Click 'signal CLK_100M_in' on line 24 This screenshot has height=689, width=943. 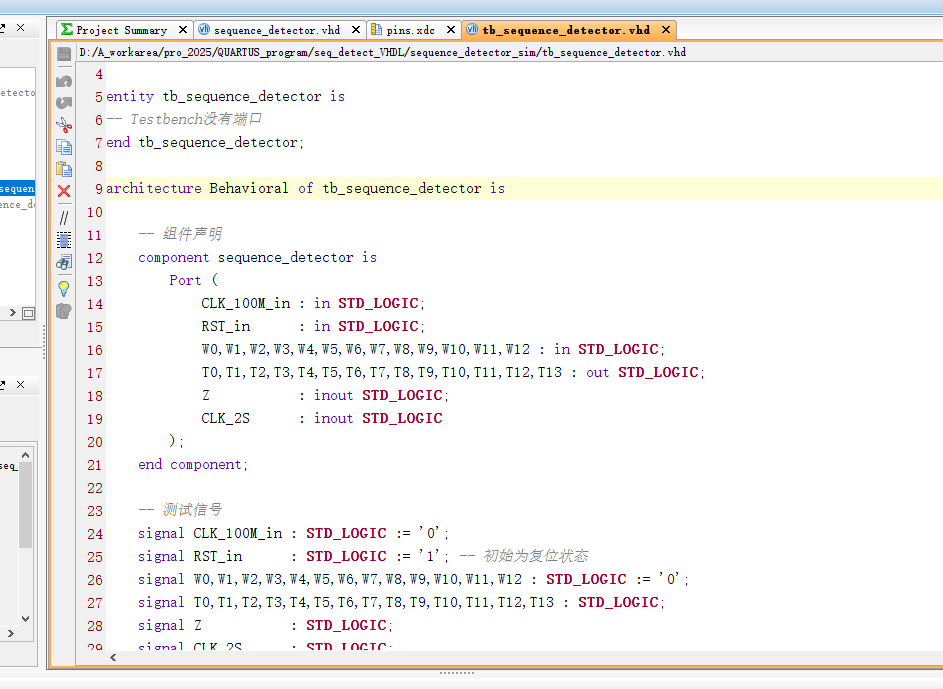210,533
